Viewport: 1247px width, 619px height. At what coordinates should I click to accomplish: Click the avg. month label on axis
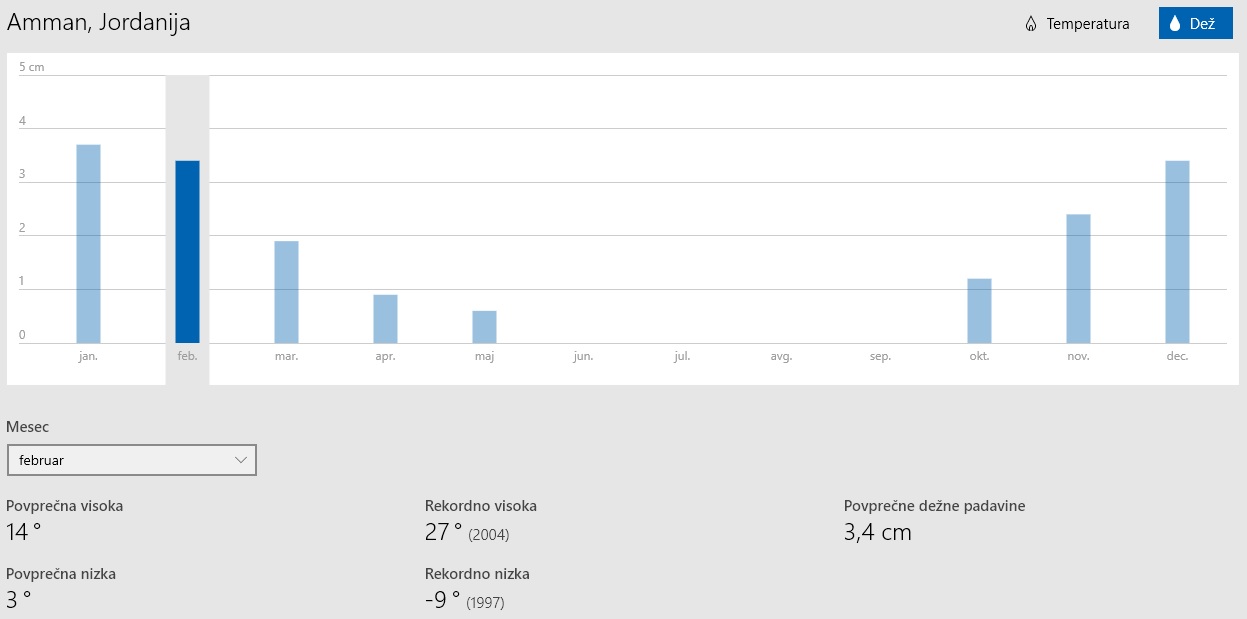[x=781, y=356]
